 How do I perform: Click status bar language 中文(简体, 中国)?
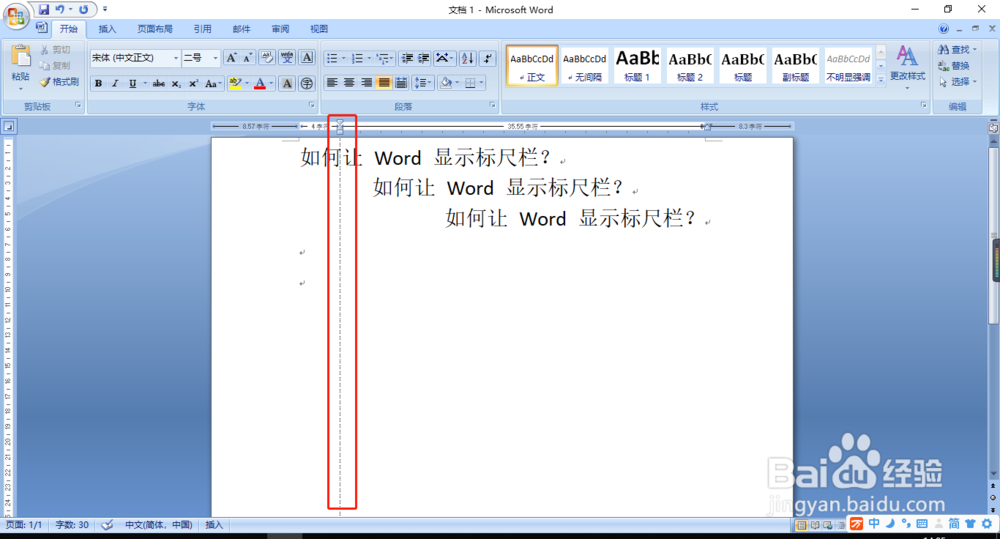(158, 525)
